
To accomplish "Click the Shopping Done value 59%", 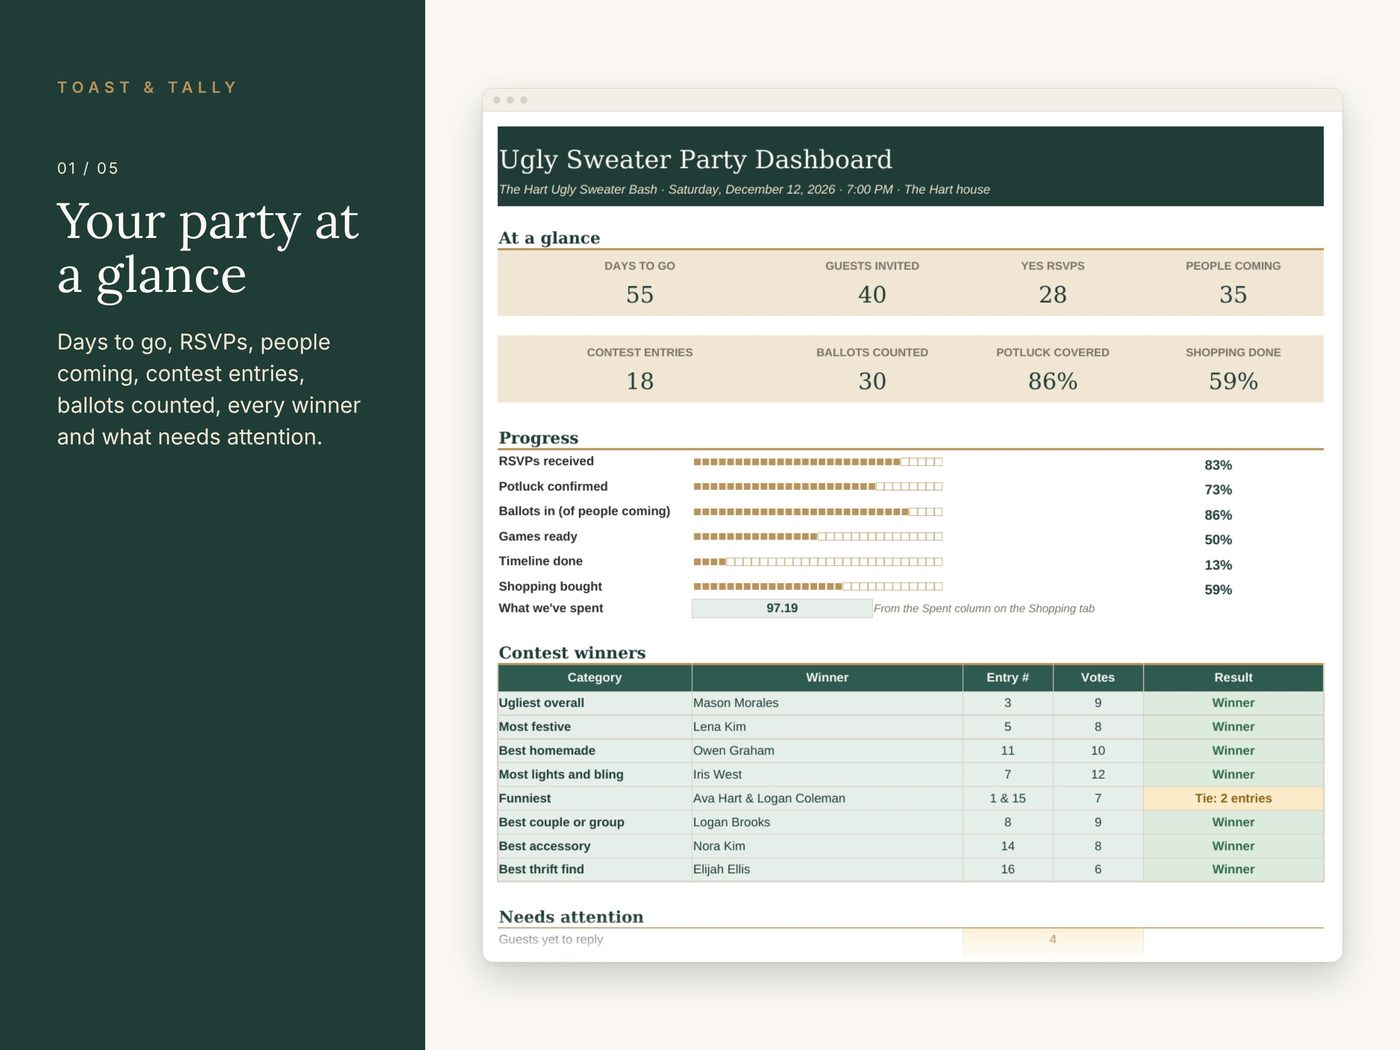I will 1233,381.
